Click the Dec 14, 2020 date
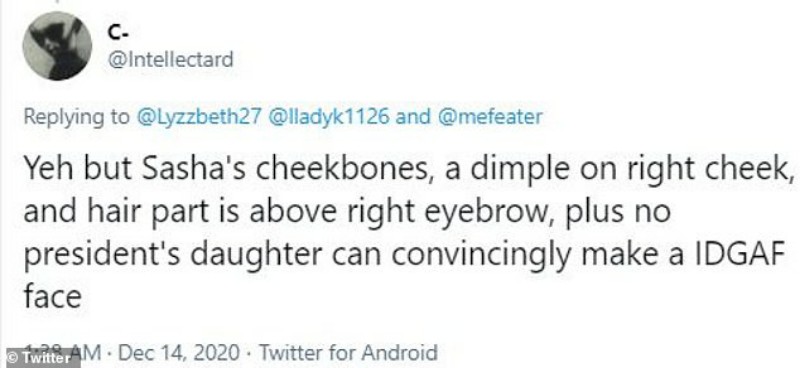 click(179, 353)
